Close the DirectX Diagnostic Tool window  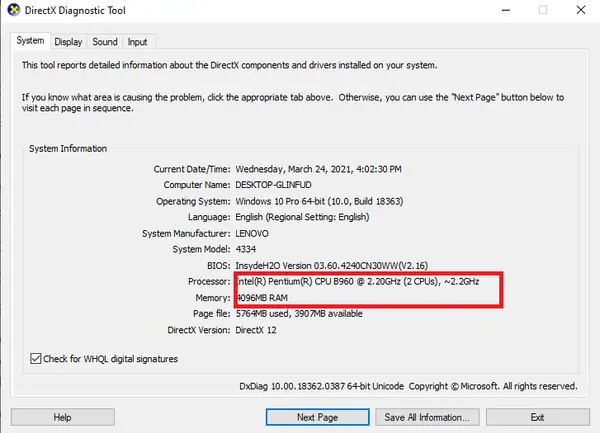(x=581, y=10)
